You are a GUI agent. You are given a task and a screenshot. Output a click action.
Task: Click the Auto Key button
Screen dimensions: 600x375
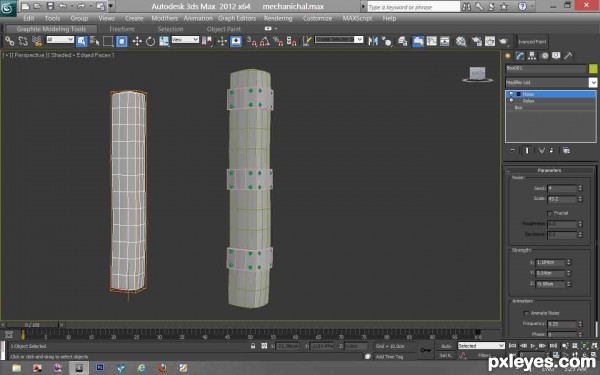446,346
